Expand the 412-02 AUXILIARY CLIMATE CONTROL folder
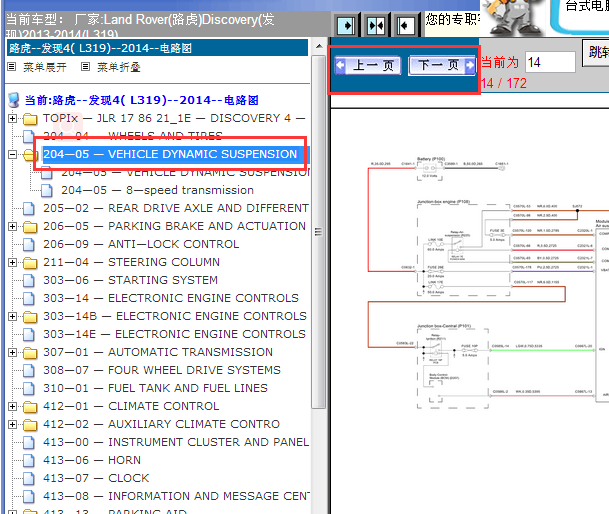The image size is (609, 514). tap(12, 424)
